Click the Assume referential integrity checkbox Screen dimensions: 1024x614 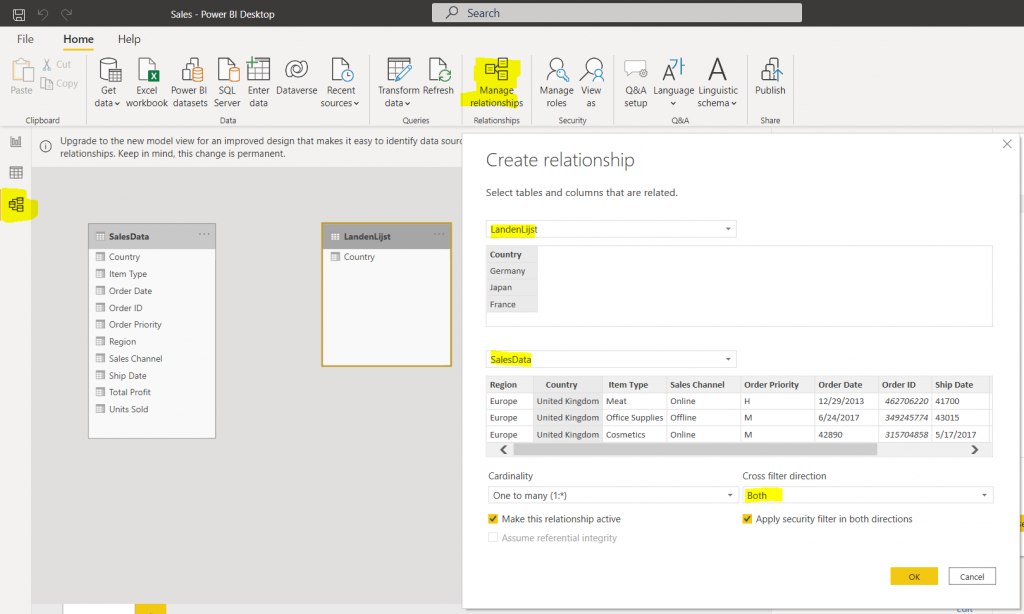(493, 538)
